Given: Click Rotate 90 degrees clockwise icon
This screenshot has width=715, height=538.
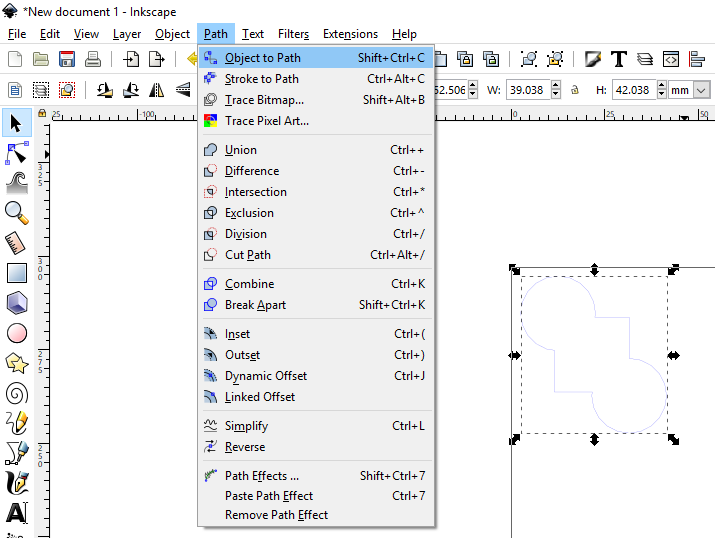Looking at the screenshot, I should click(x=131, y=90).
